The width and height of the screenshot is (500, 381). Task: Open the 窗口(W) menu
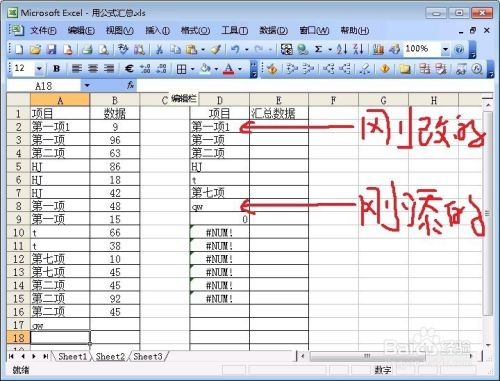[314, 31]
